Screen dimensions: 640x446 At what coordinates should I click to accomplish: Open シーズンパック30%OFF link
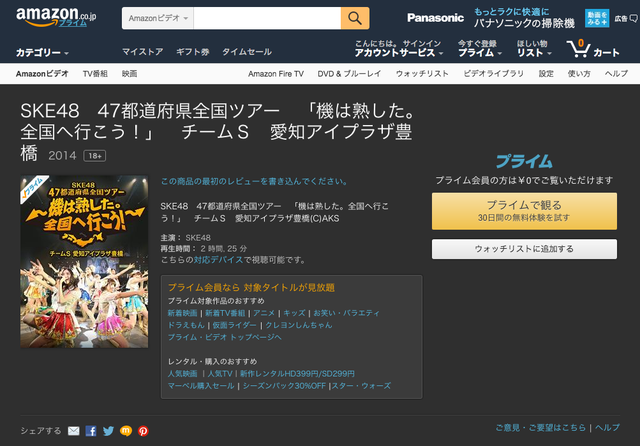(x=284, y=386)
